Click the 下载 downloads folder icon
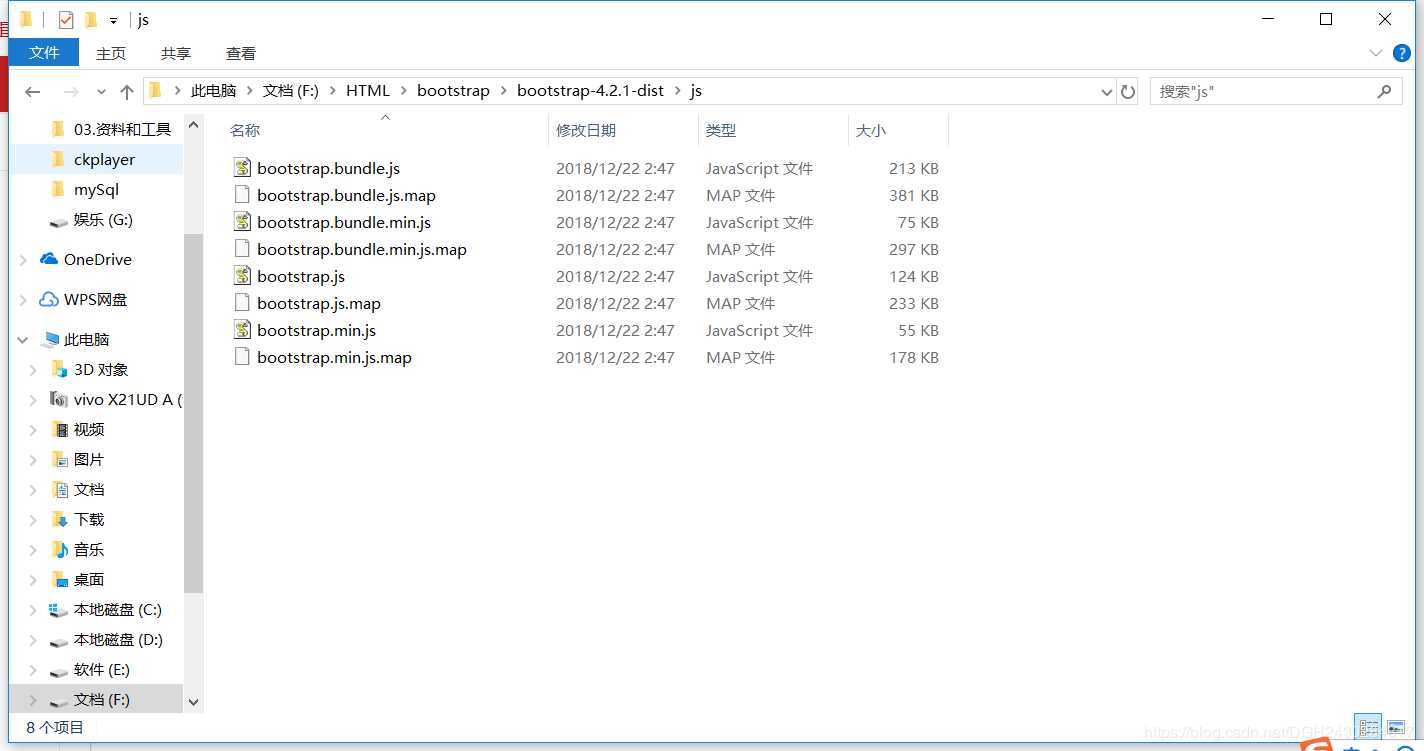 point(59,519)
